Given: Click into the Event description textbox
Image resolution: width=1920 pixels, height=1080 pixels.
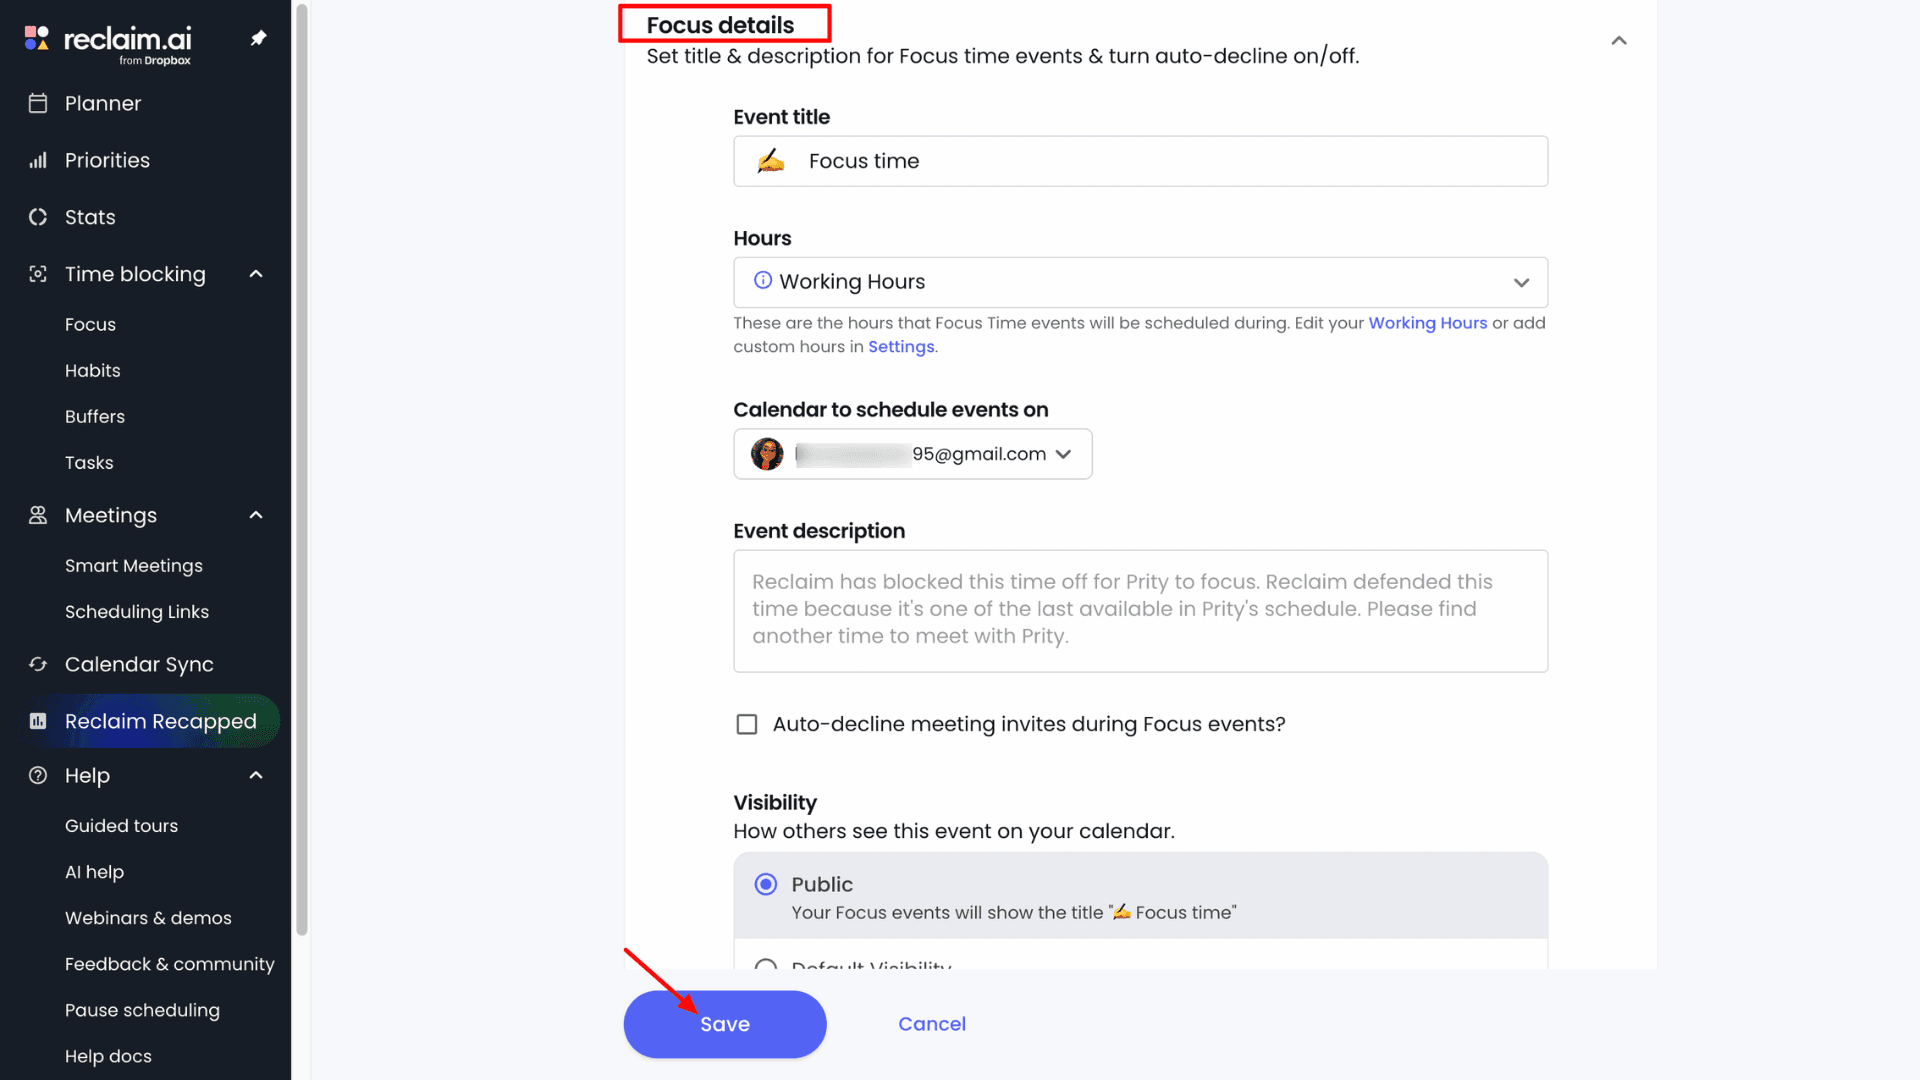Looking at the screenshot, I should [1140, 610].
